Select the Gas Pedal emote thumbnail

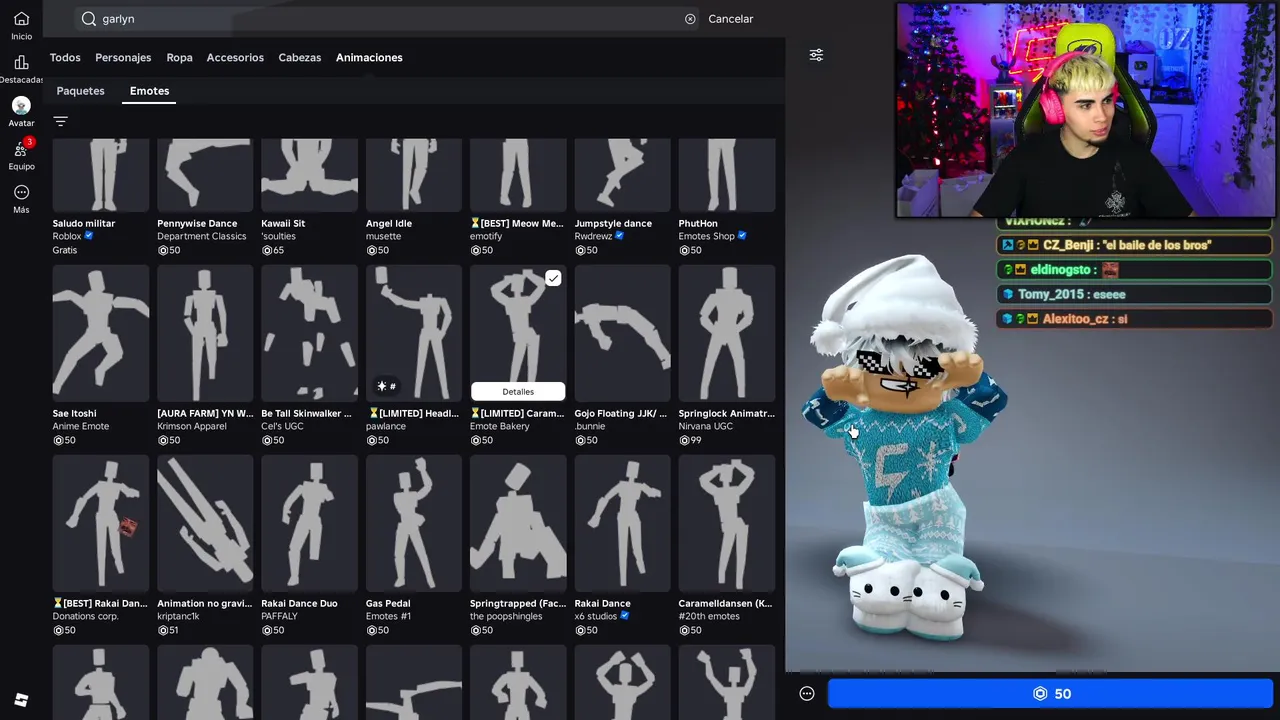coord(414,523)
